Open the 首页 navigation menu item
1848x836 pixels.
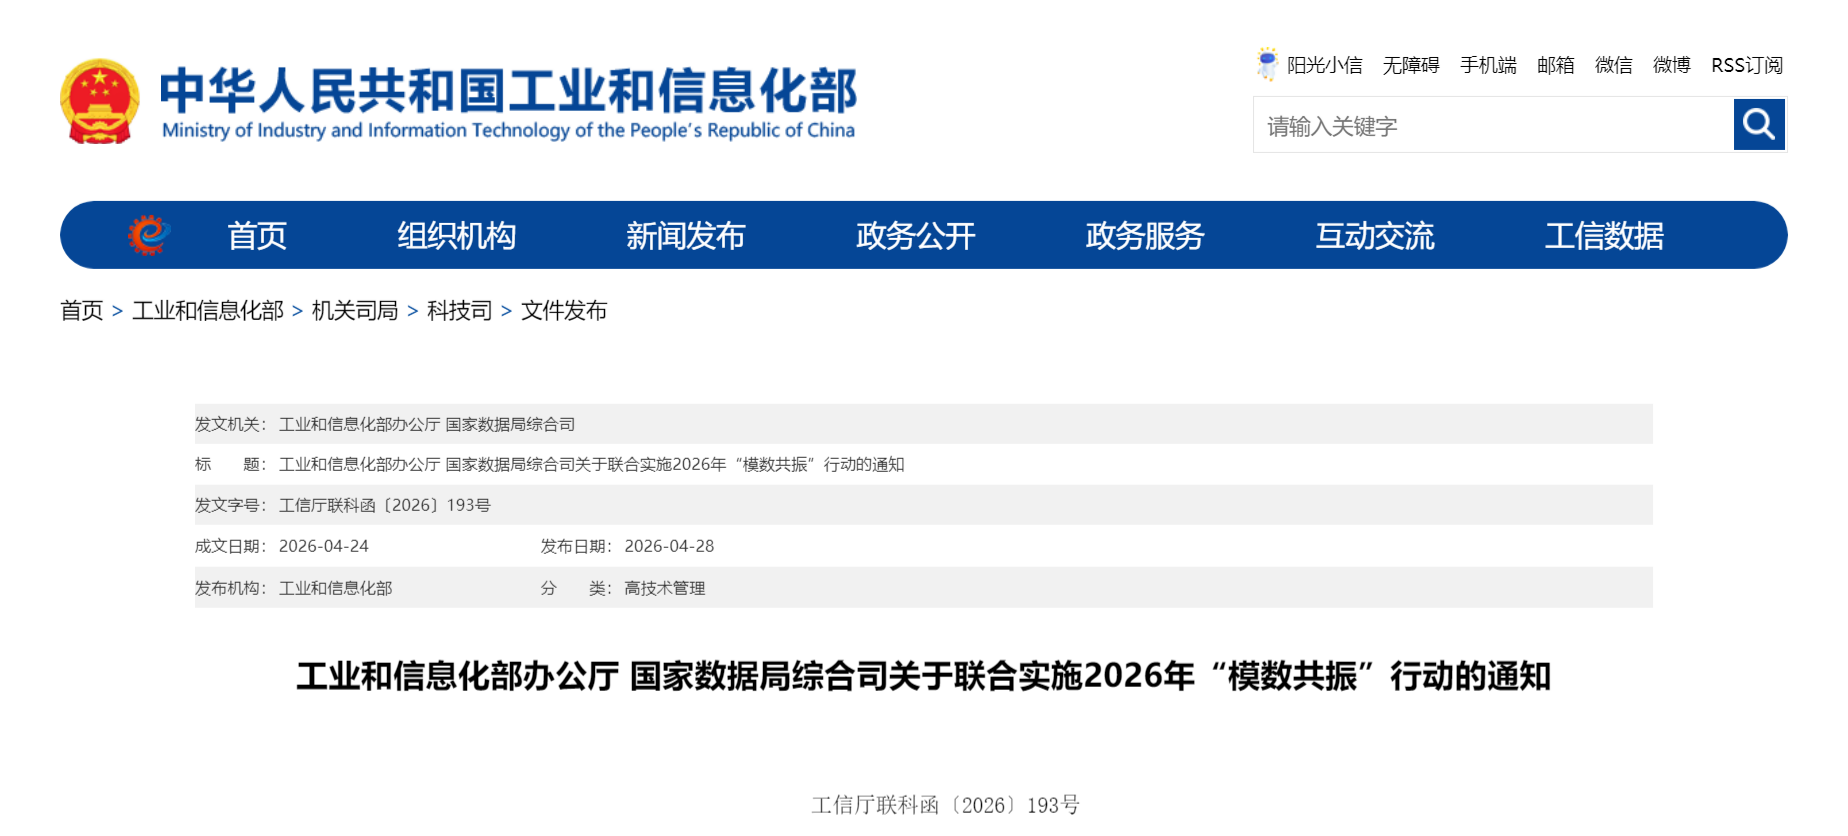(257, 236)
